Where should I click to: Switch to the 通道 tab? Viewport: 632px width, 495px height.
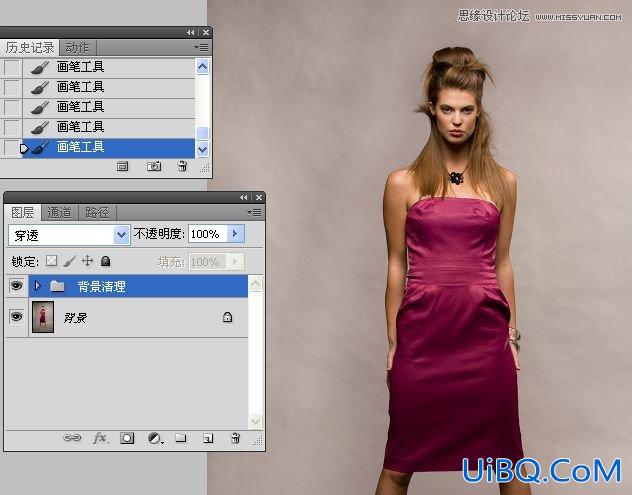60,212
